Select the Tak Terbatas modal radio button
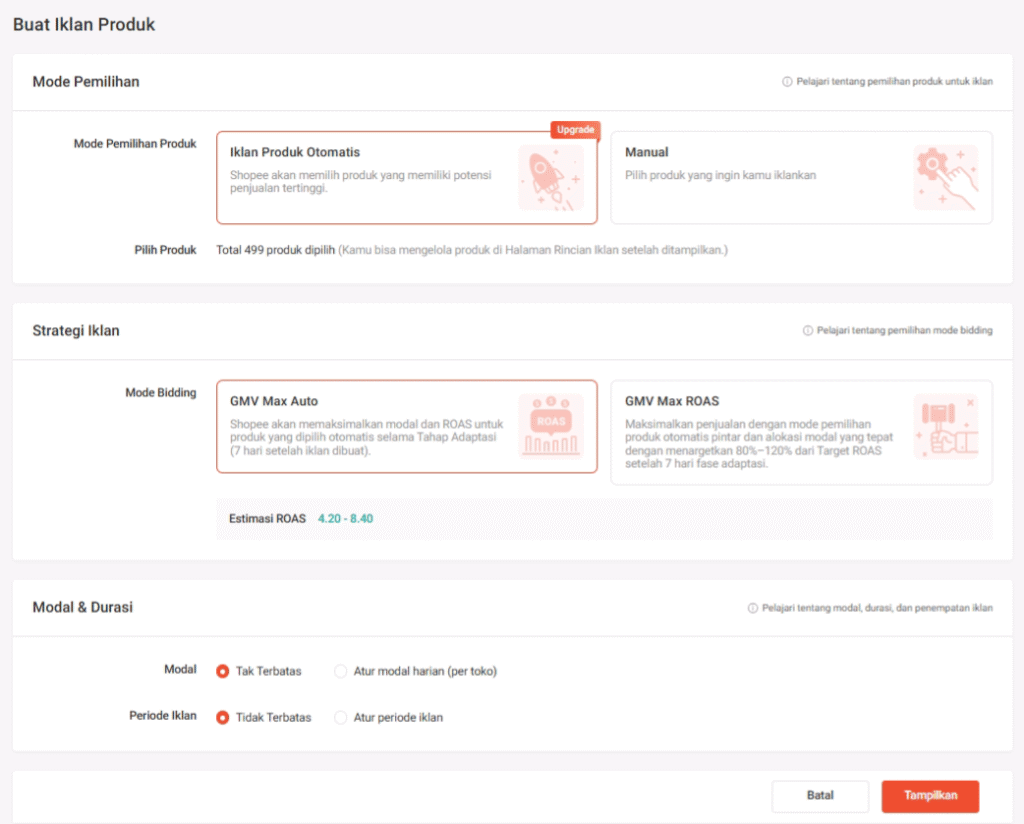This screenshot has height=824, width=1024. click(223, 671)
